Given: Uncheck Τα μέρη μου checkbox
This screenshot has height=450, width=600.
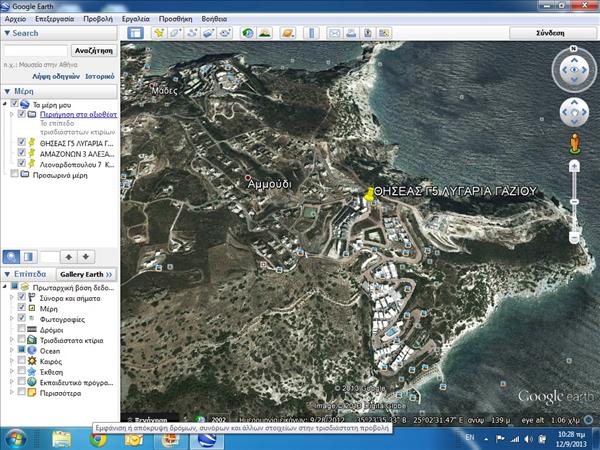Looking at the screenshot, I should click(x=15, y=104).
